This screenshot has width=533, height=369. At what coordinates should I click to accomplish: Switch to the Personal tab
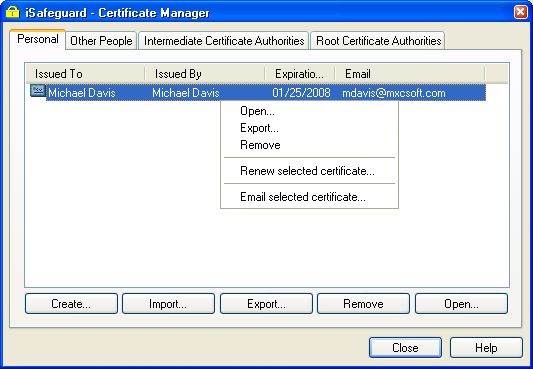(x=38, y=39)
